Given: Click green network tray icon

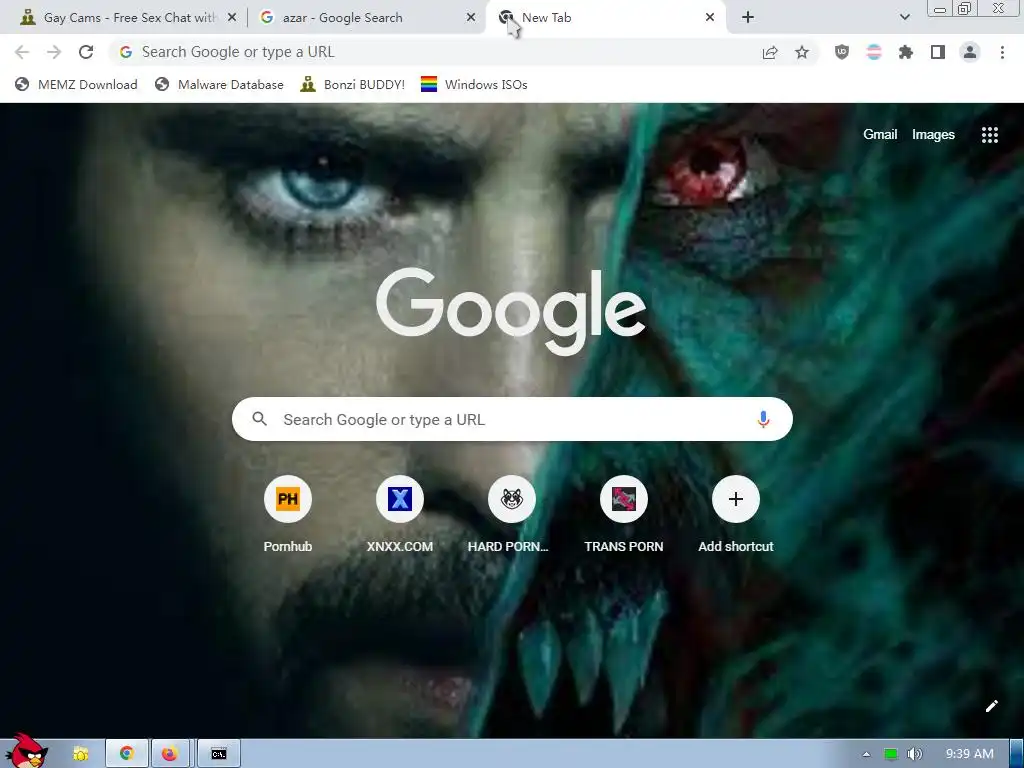Looking at the screenshot, I should [891, 754].
